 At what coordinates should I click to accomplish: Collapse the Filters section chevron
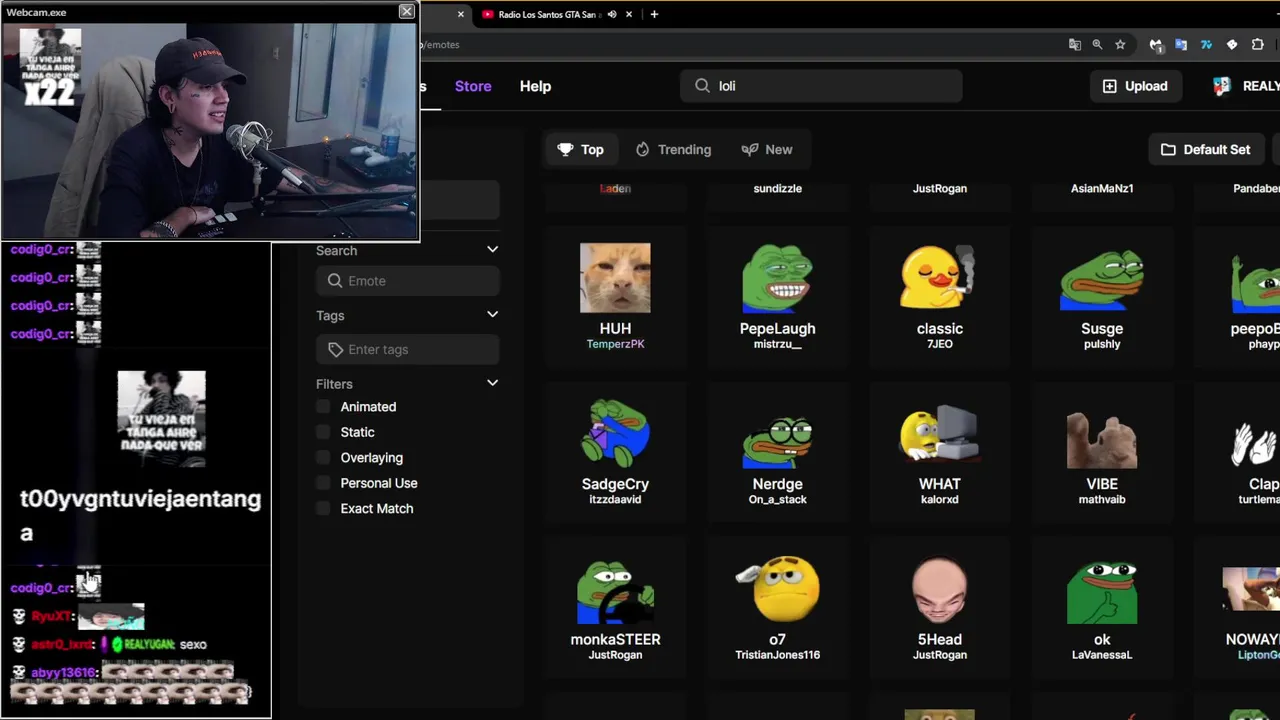492,383
